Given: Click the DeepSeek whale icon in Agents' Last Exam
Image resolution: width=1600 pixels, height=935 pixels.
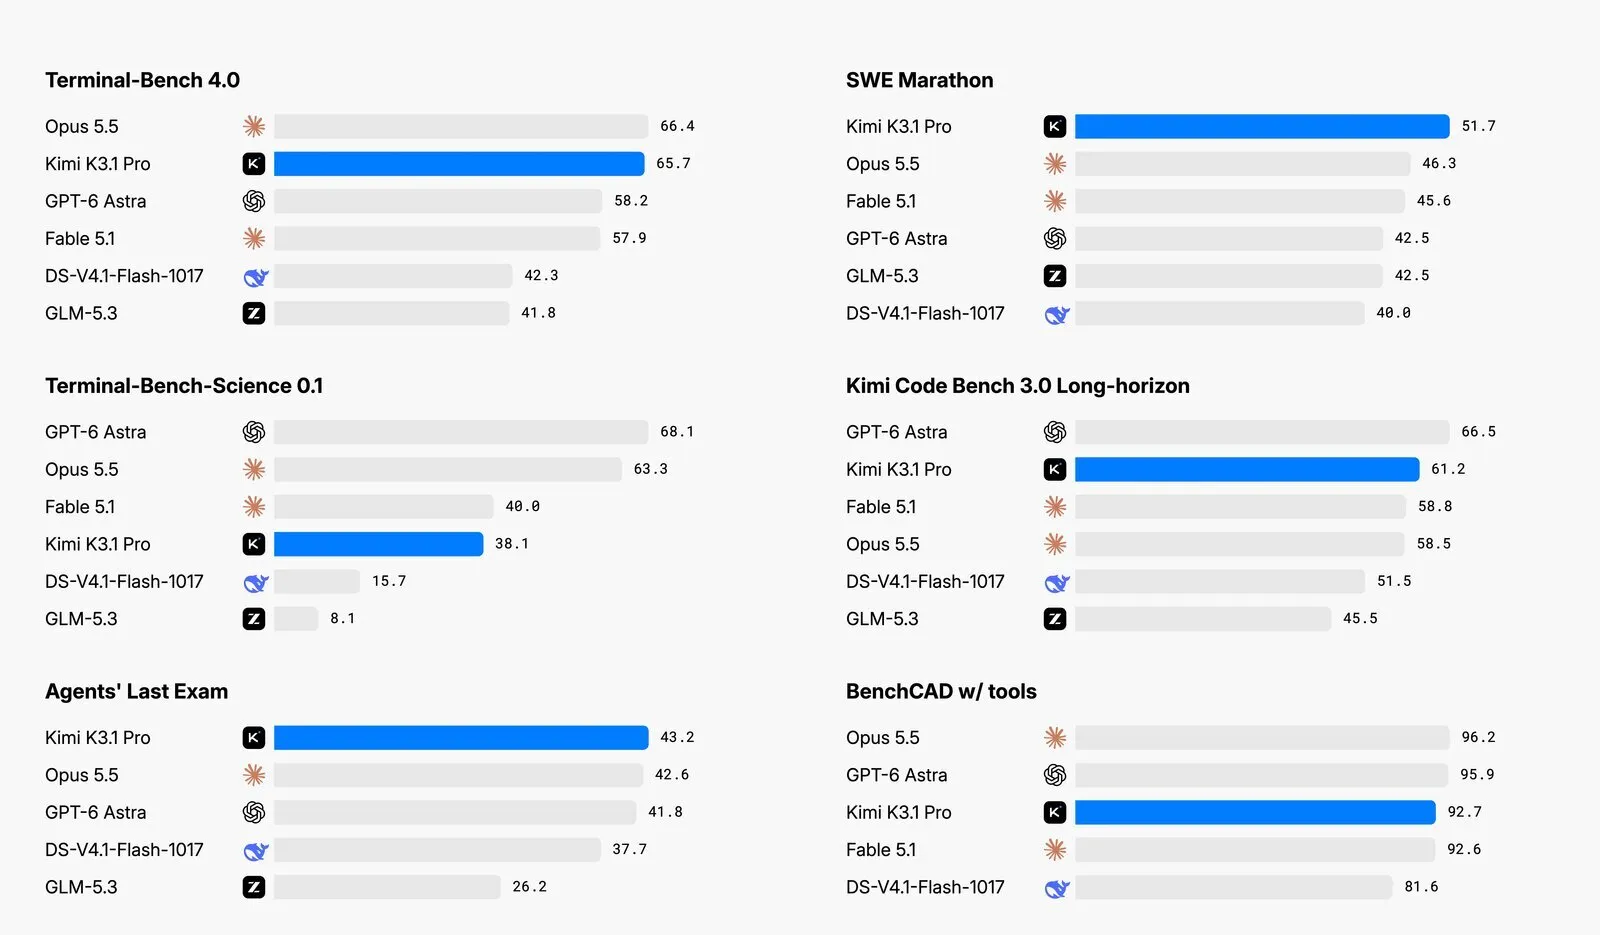Looking at the screenshot, I should pos(256,850).
